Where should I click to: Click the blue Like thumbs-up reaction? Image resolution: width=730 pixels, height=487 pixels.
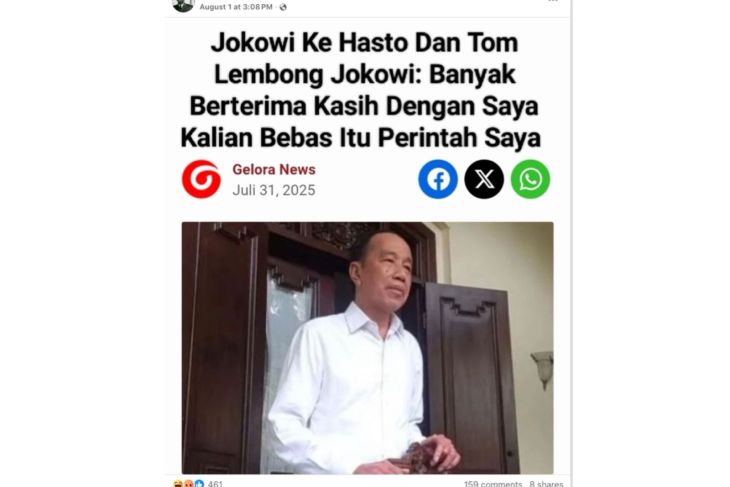pyautogui.click(x=199, y=484)
